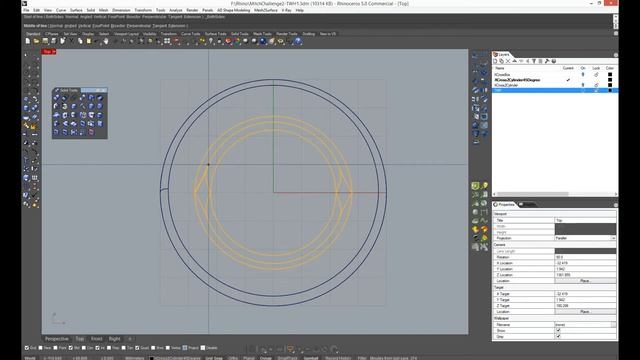Toggle the Disable osnap checkbox
The height and width of the screenshot is (360, 640).
(x=203, y=348)
